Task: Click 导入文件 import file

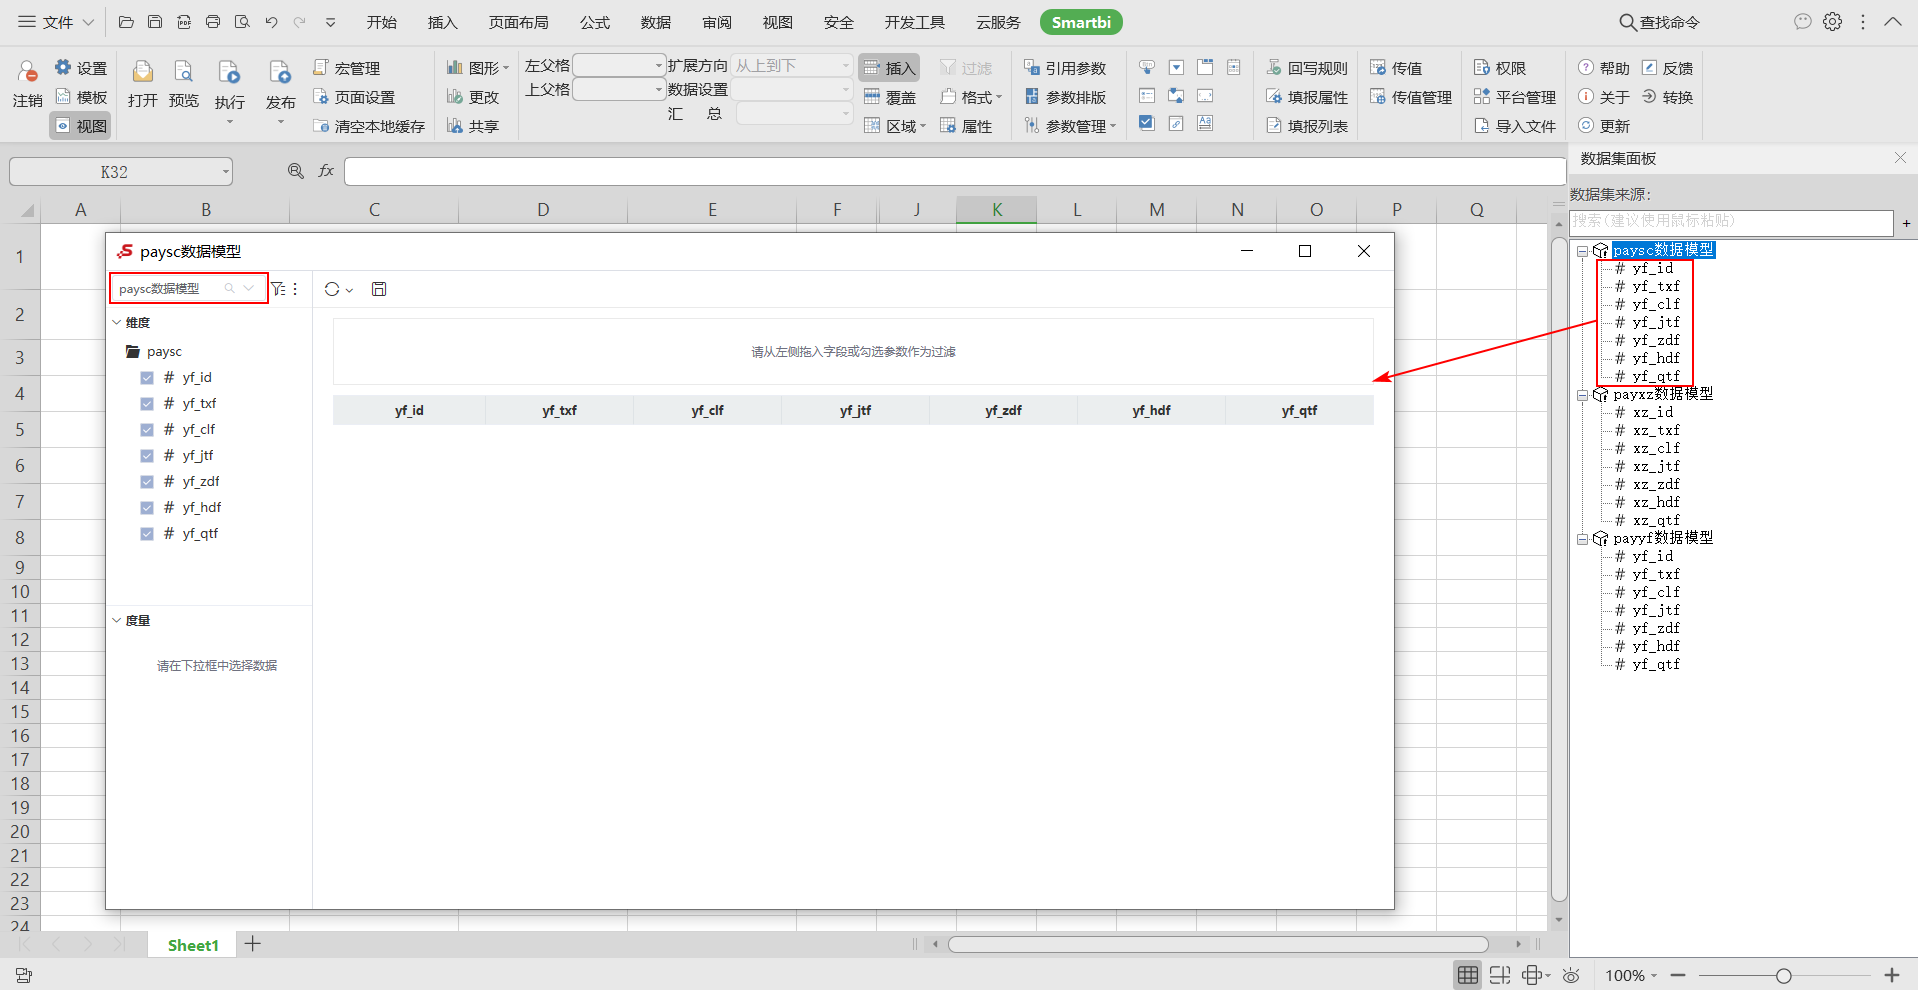Action: 1514,126
